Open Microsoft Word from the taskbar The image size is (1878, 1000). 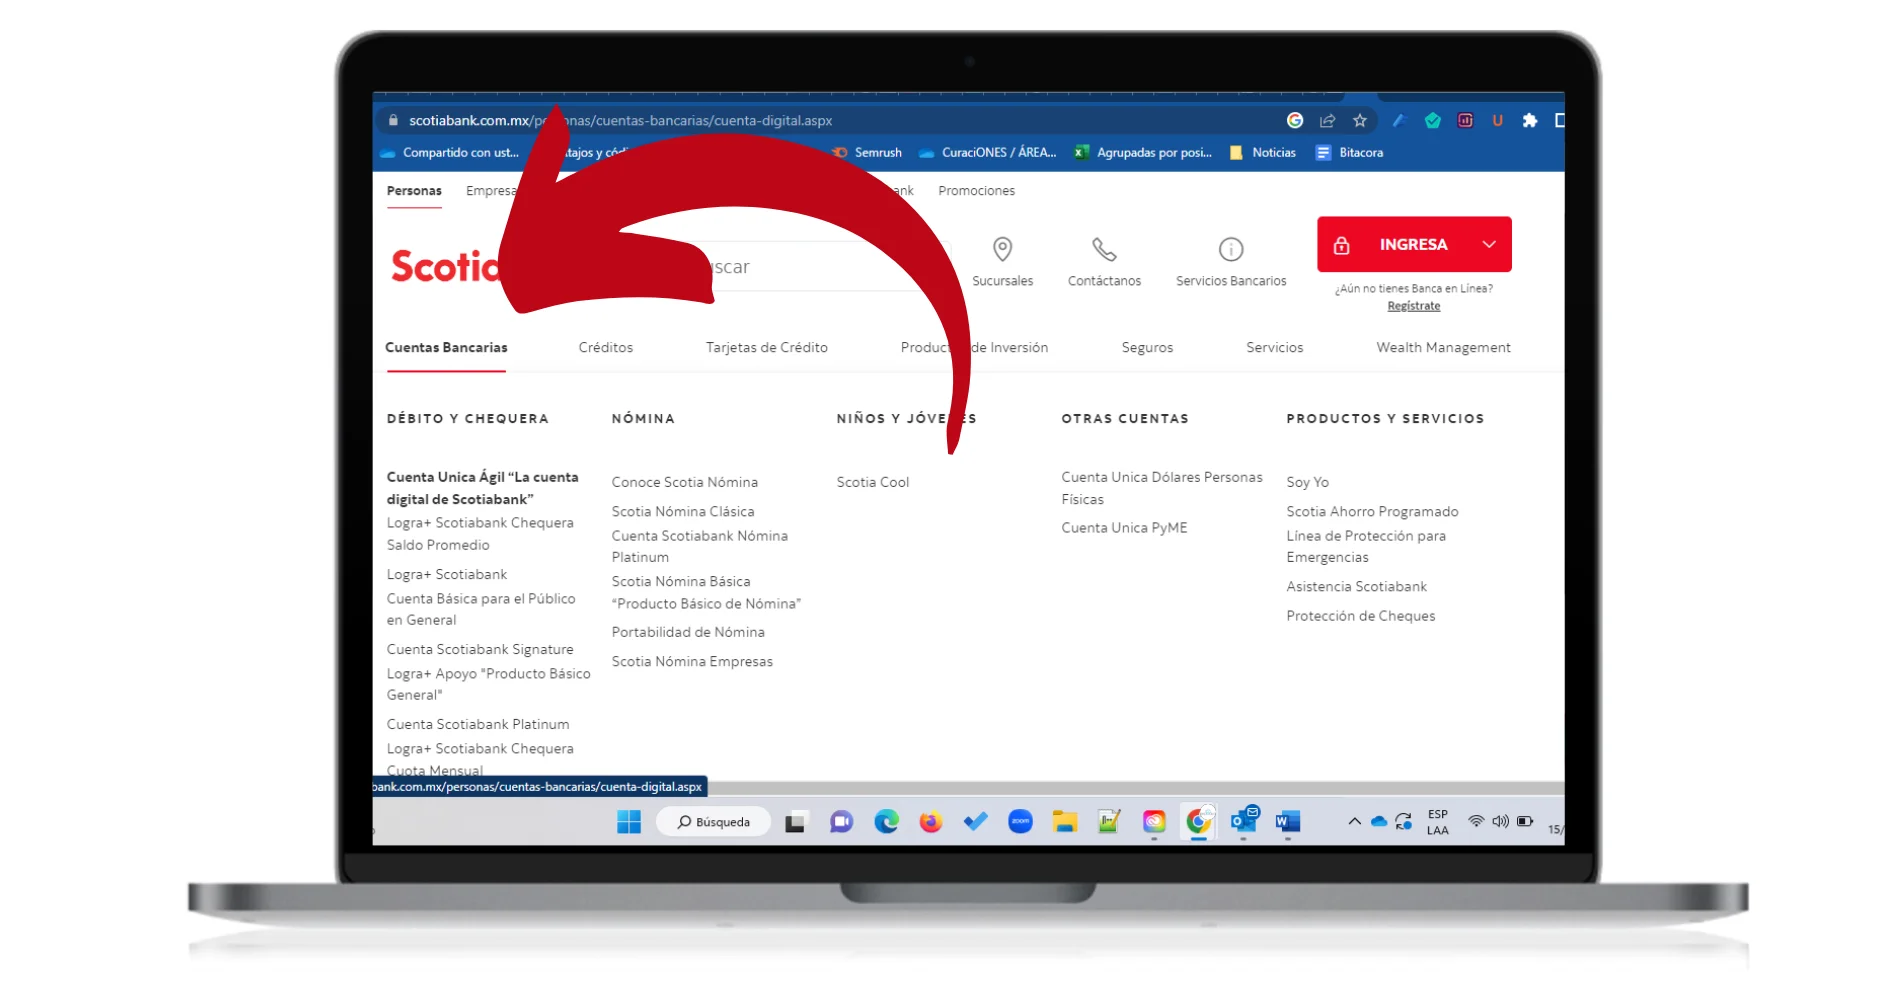click(1287, 822)
